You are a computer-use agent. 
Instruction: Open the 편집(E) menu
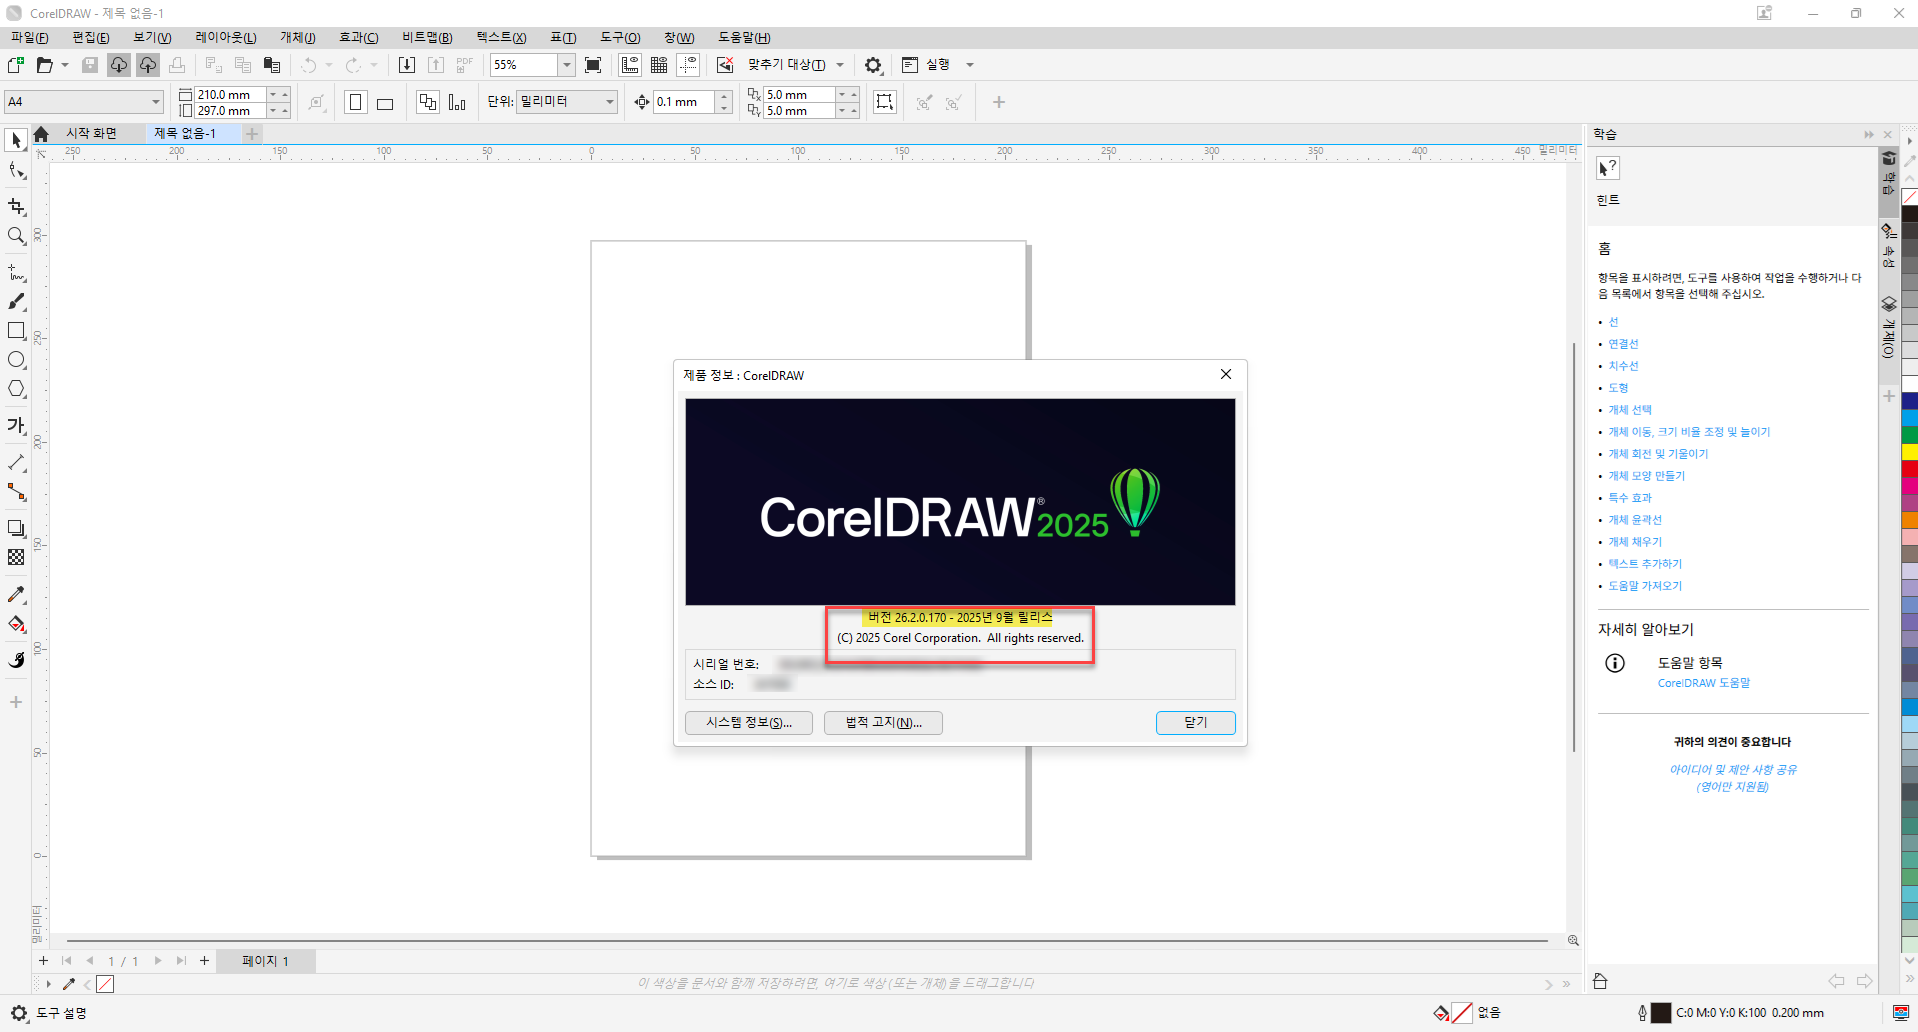(90, 38)
